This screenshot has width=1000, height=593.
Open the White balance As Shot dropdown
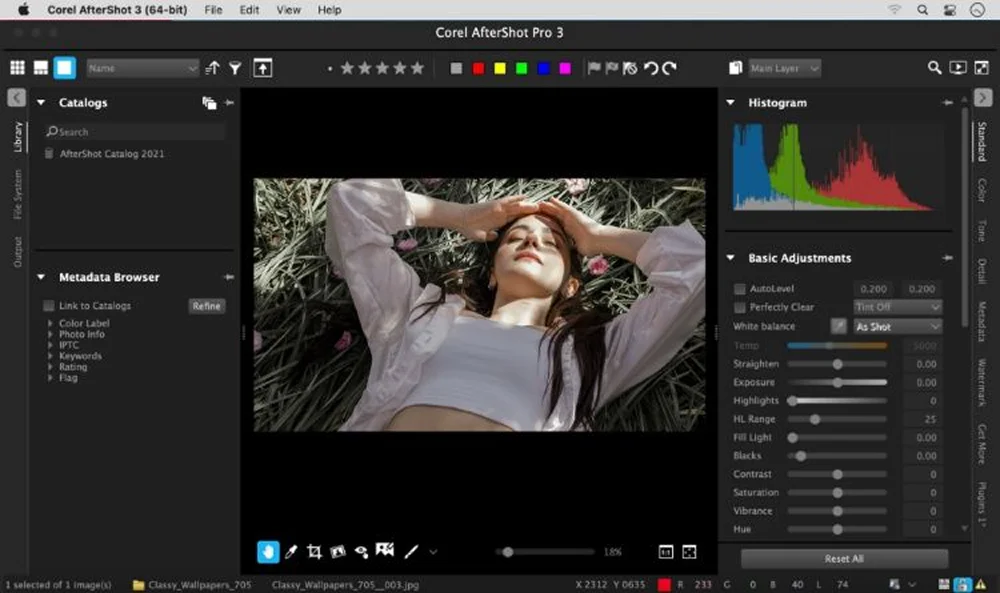click(x=897, y=326)
